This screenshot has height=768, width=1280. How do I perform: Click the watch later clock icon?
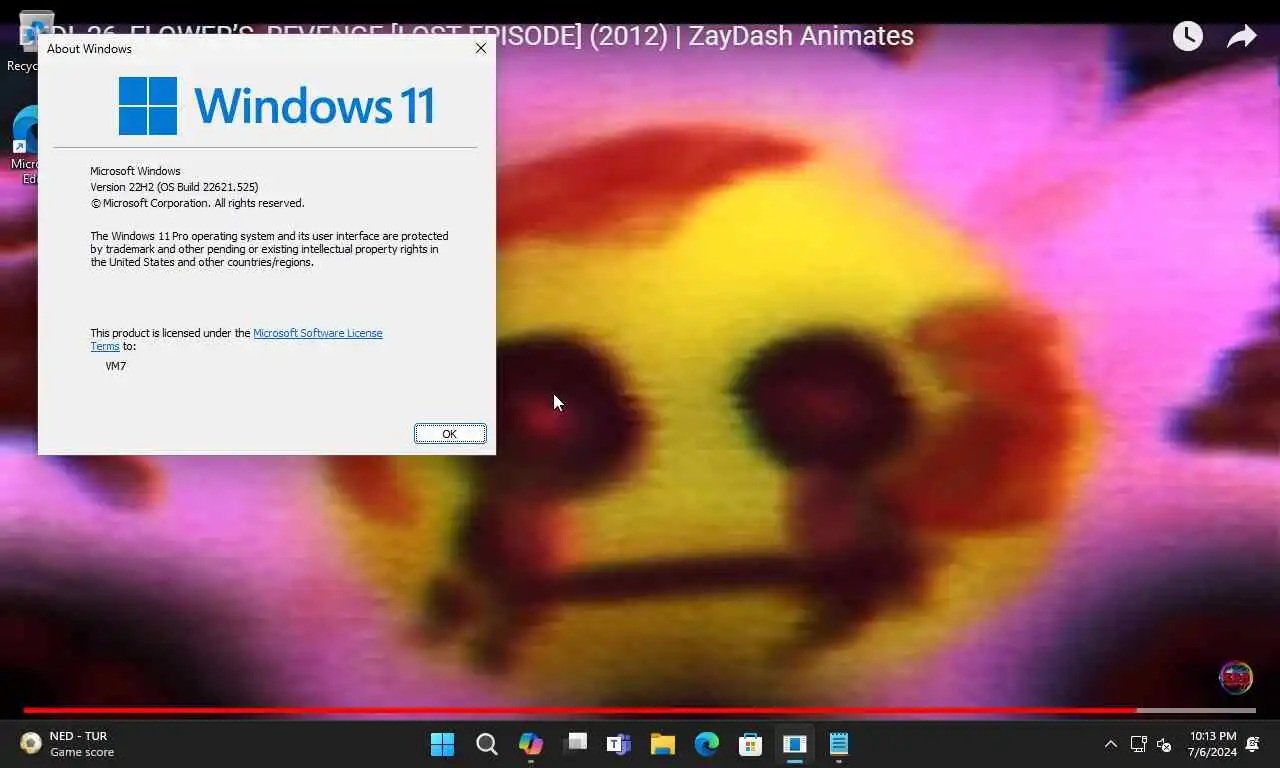[x=1187, y=36]
